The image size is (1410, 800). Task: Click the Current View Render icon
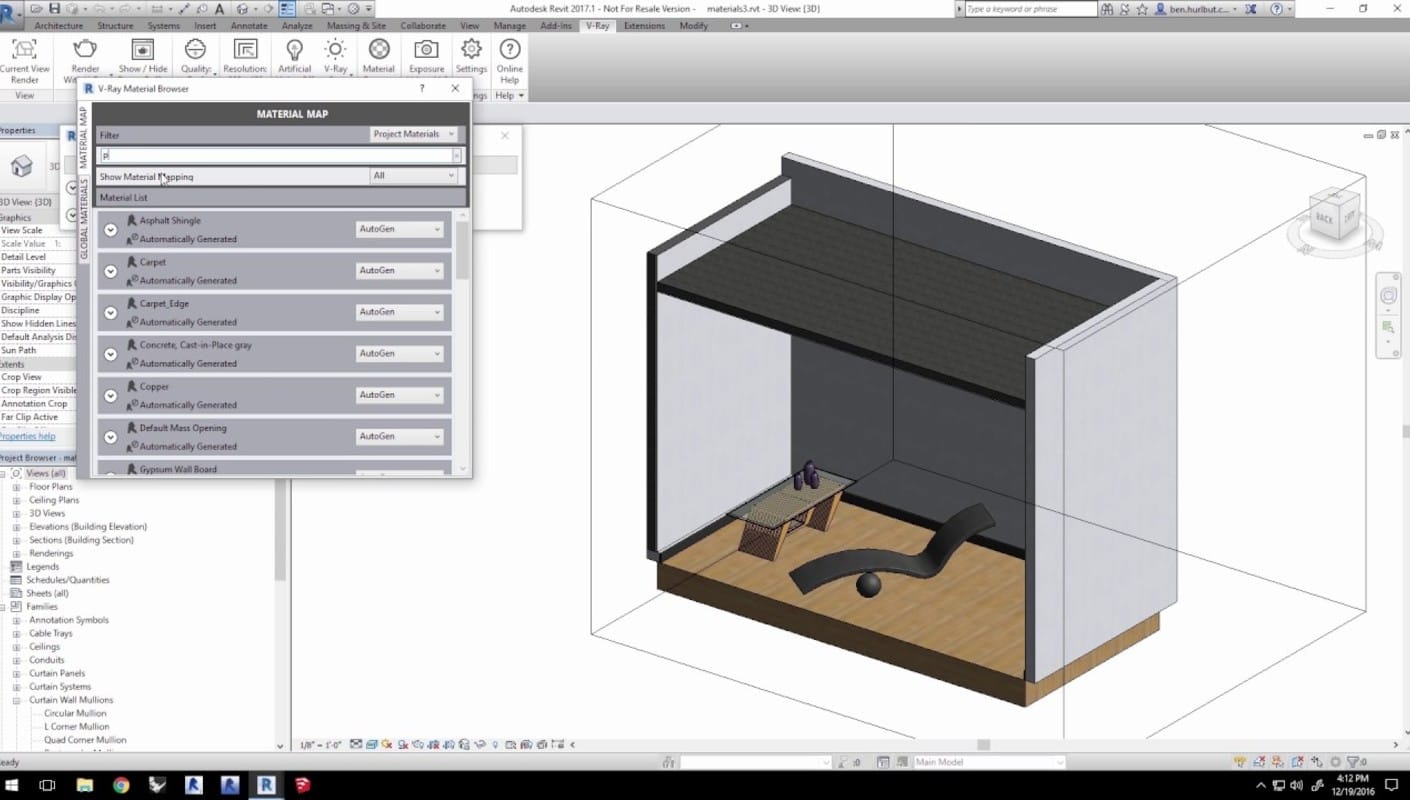coord(24,49)
